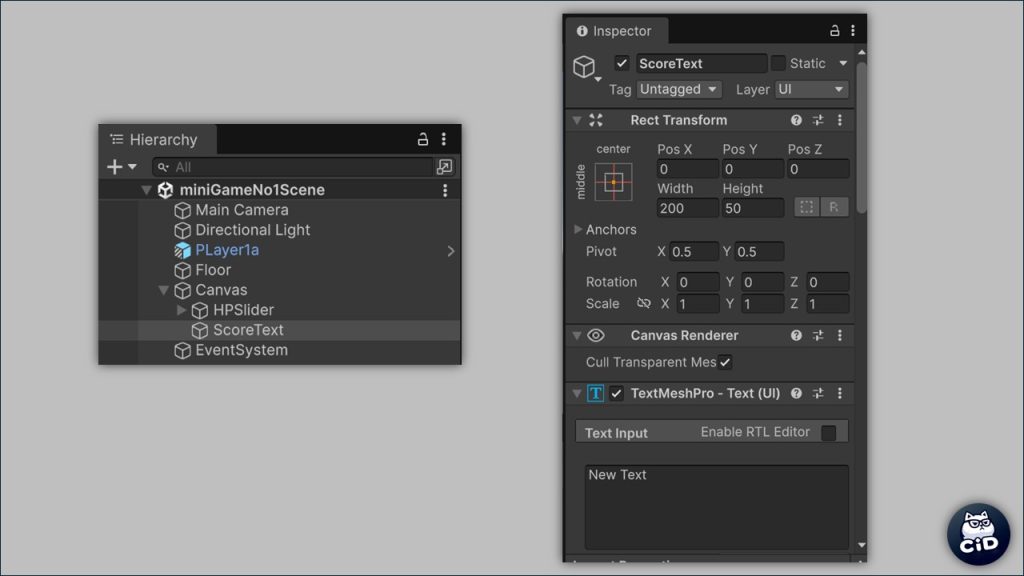The width and height of the screenshot is (1024, 576).
Task: Expand the HPSlider tree item
Action: [x=181, y=310]
